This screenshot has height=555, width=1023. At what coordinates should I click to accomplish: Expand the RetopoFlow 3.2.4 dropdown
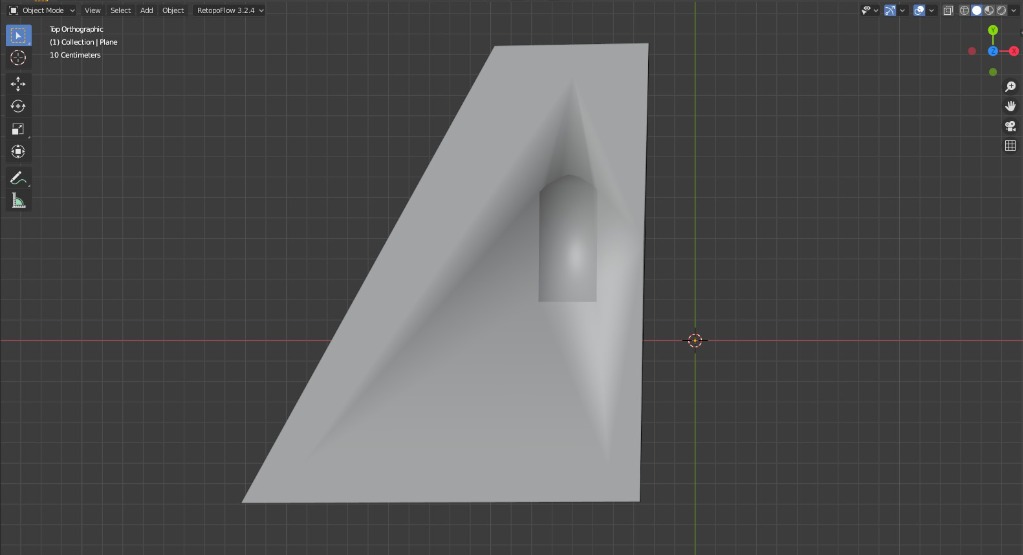click(x=230, y=10)
